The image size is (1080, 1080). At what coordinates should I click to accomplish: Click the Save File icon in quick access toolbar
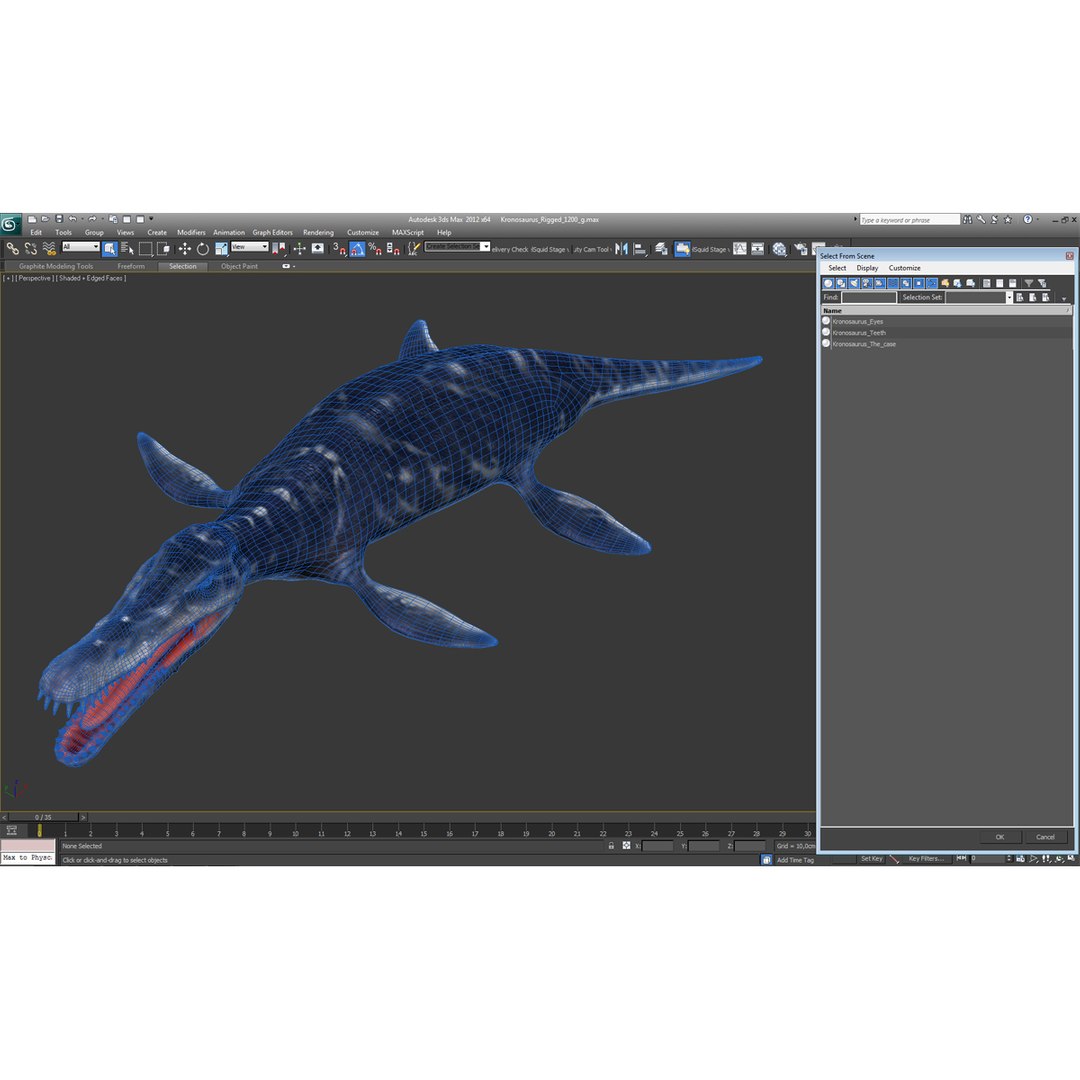[59, 219]
